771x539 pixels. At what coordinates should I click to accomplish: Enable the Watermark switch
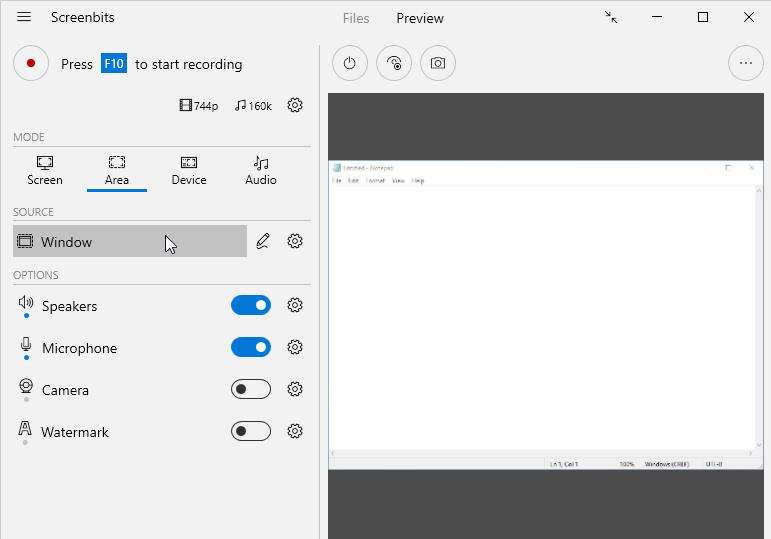pyautogui.click(x=251, y=431)
